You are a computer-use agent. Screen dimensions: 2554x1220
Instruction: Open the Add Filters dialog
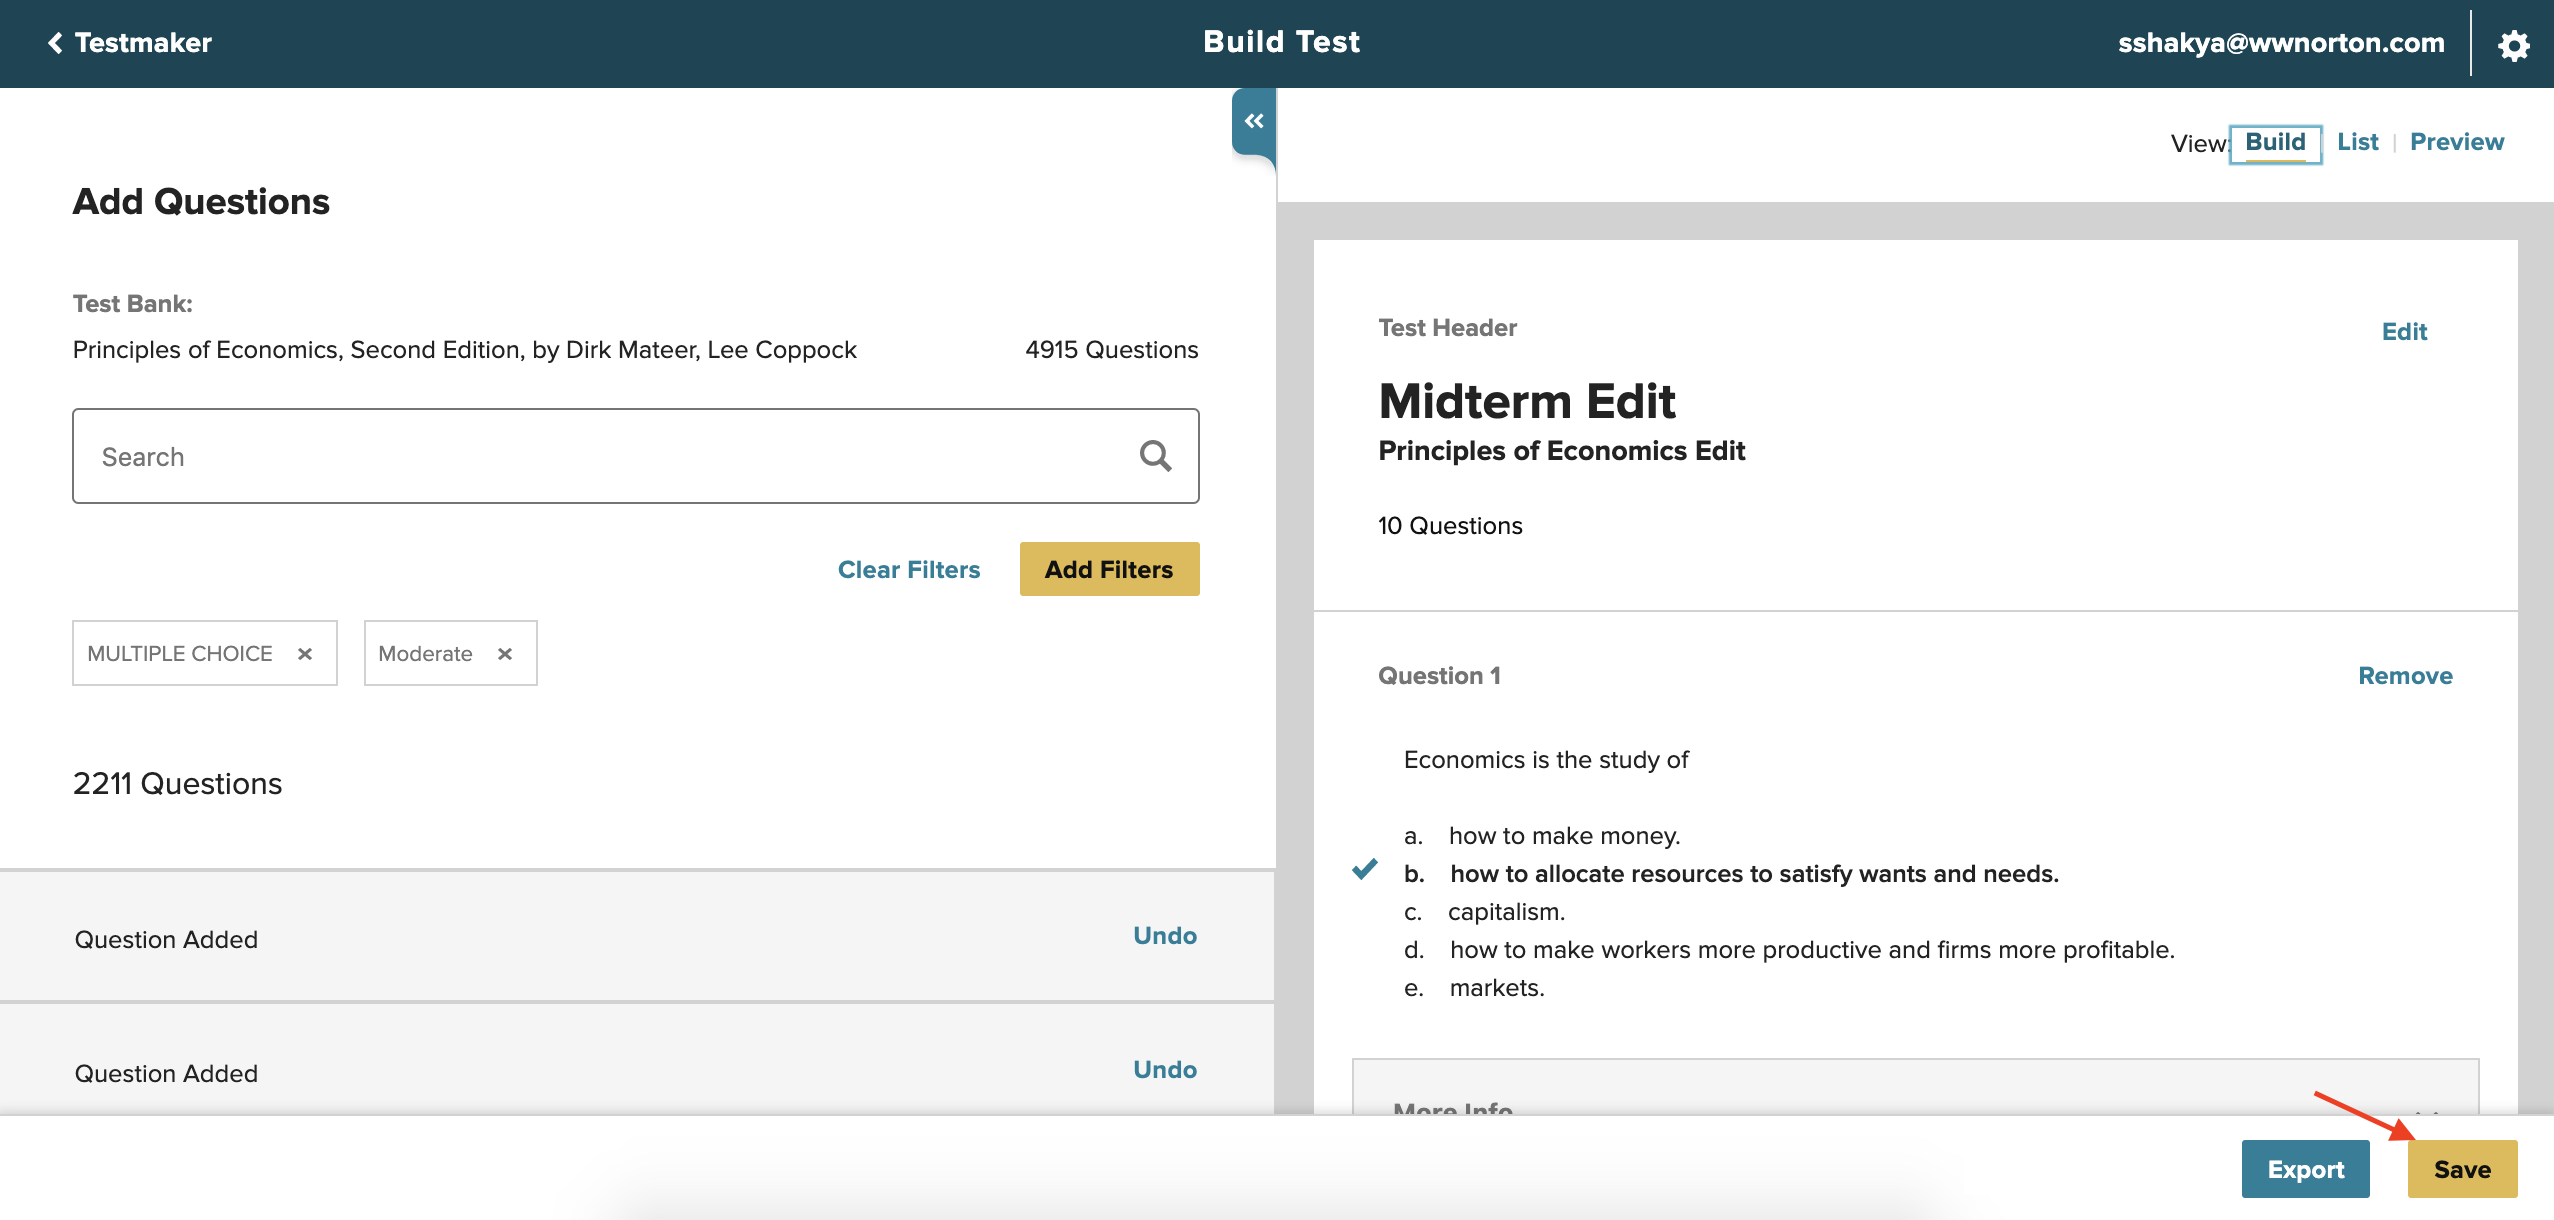tap(1108, 569)
